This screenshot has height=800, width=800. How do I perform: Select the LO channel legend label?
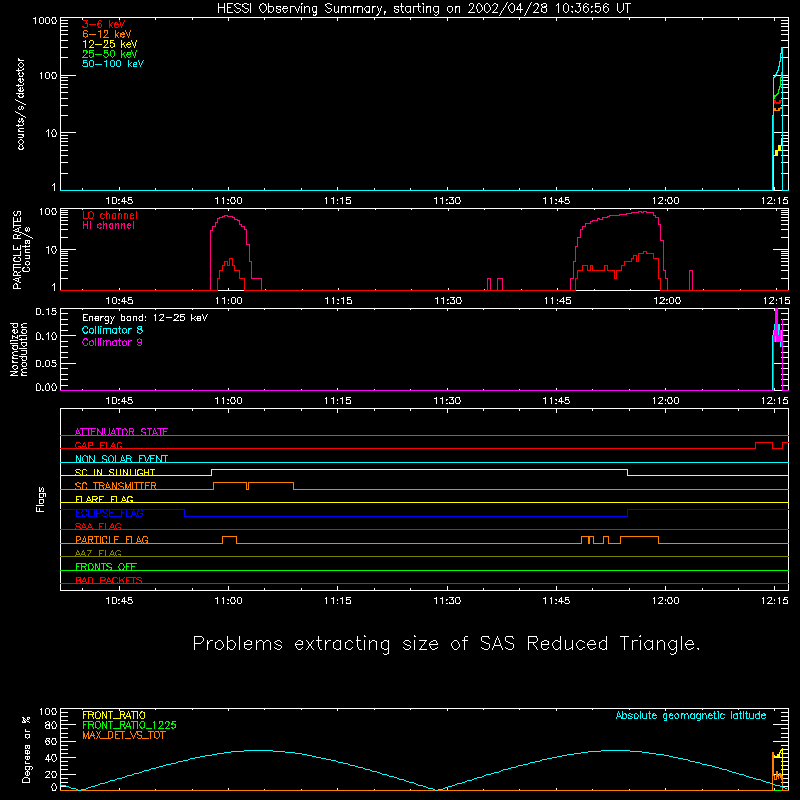pos(110,215)
